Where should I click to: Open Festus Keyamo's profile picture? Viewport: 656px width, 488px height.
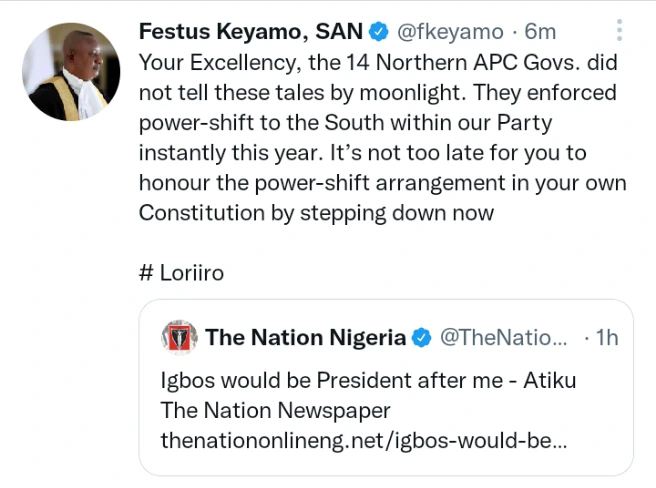(72, 72)
